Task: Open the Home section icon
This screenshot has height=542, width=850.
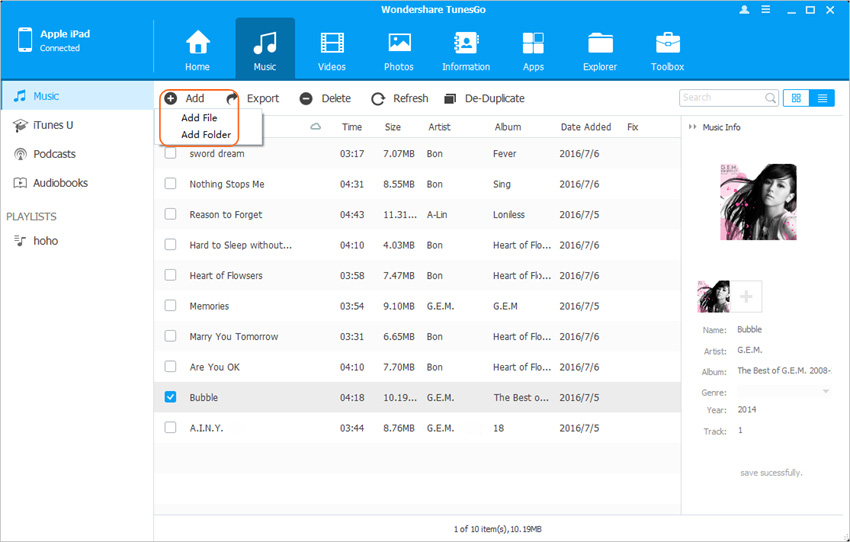Action: click(197, 44)
